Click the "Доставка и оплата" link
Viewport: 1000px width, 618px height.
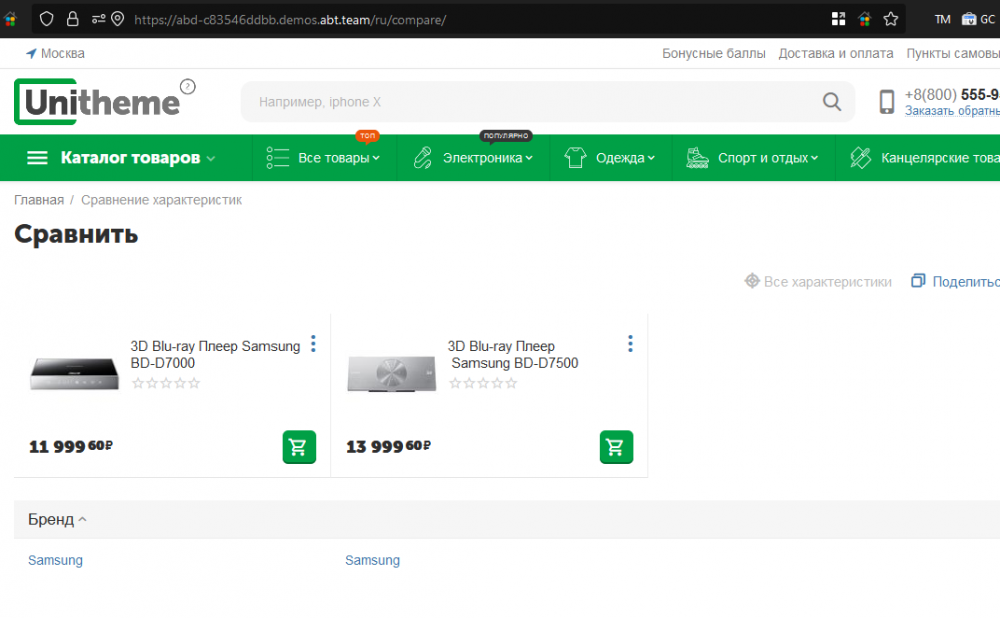836,53
